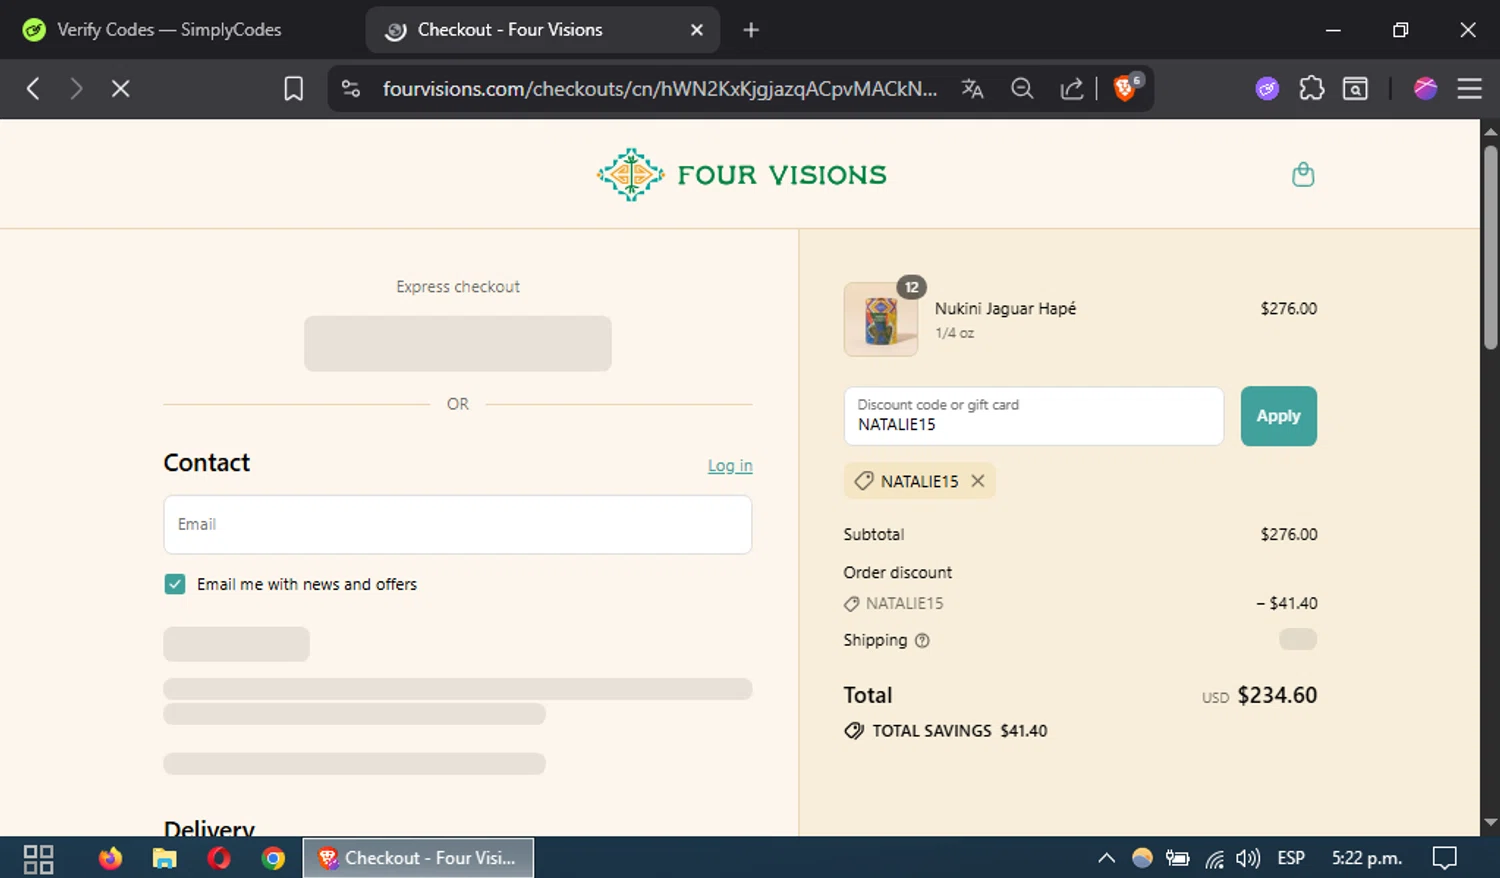Viewport: 1500px width, 878px height.
Task: Click the Subtotal $276.00 value
Action: [1289, 534]
